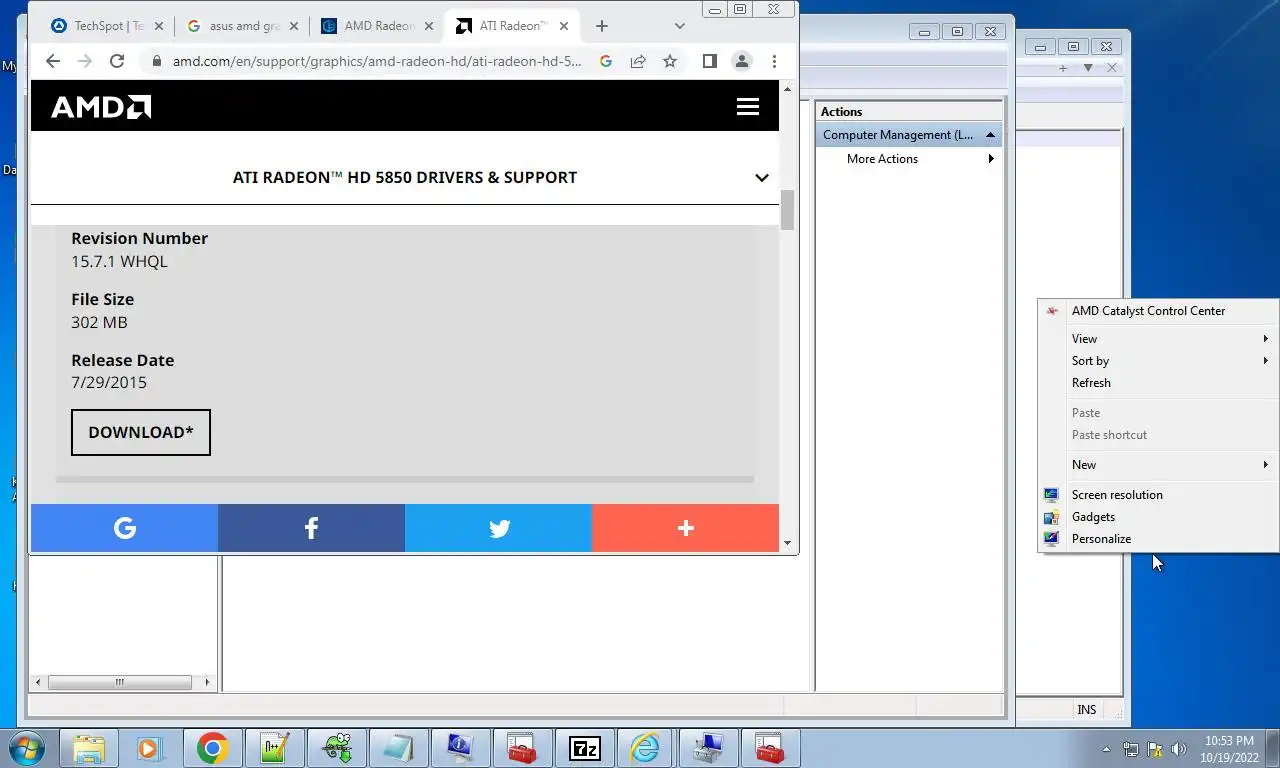This screenshot has height=768, width=1280.
Task: Open the Notepad++ taskbar icon
Action: pyautogui.click(x=274, y=748)
